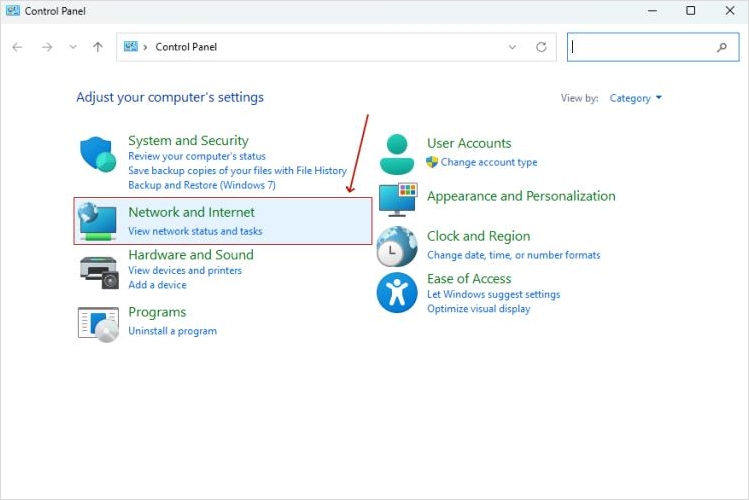Go back using the back arrow
This screenshot has width=749, height=500.
coord(17,47)
